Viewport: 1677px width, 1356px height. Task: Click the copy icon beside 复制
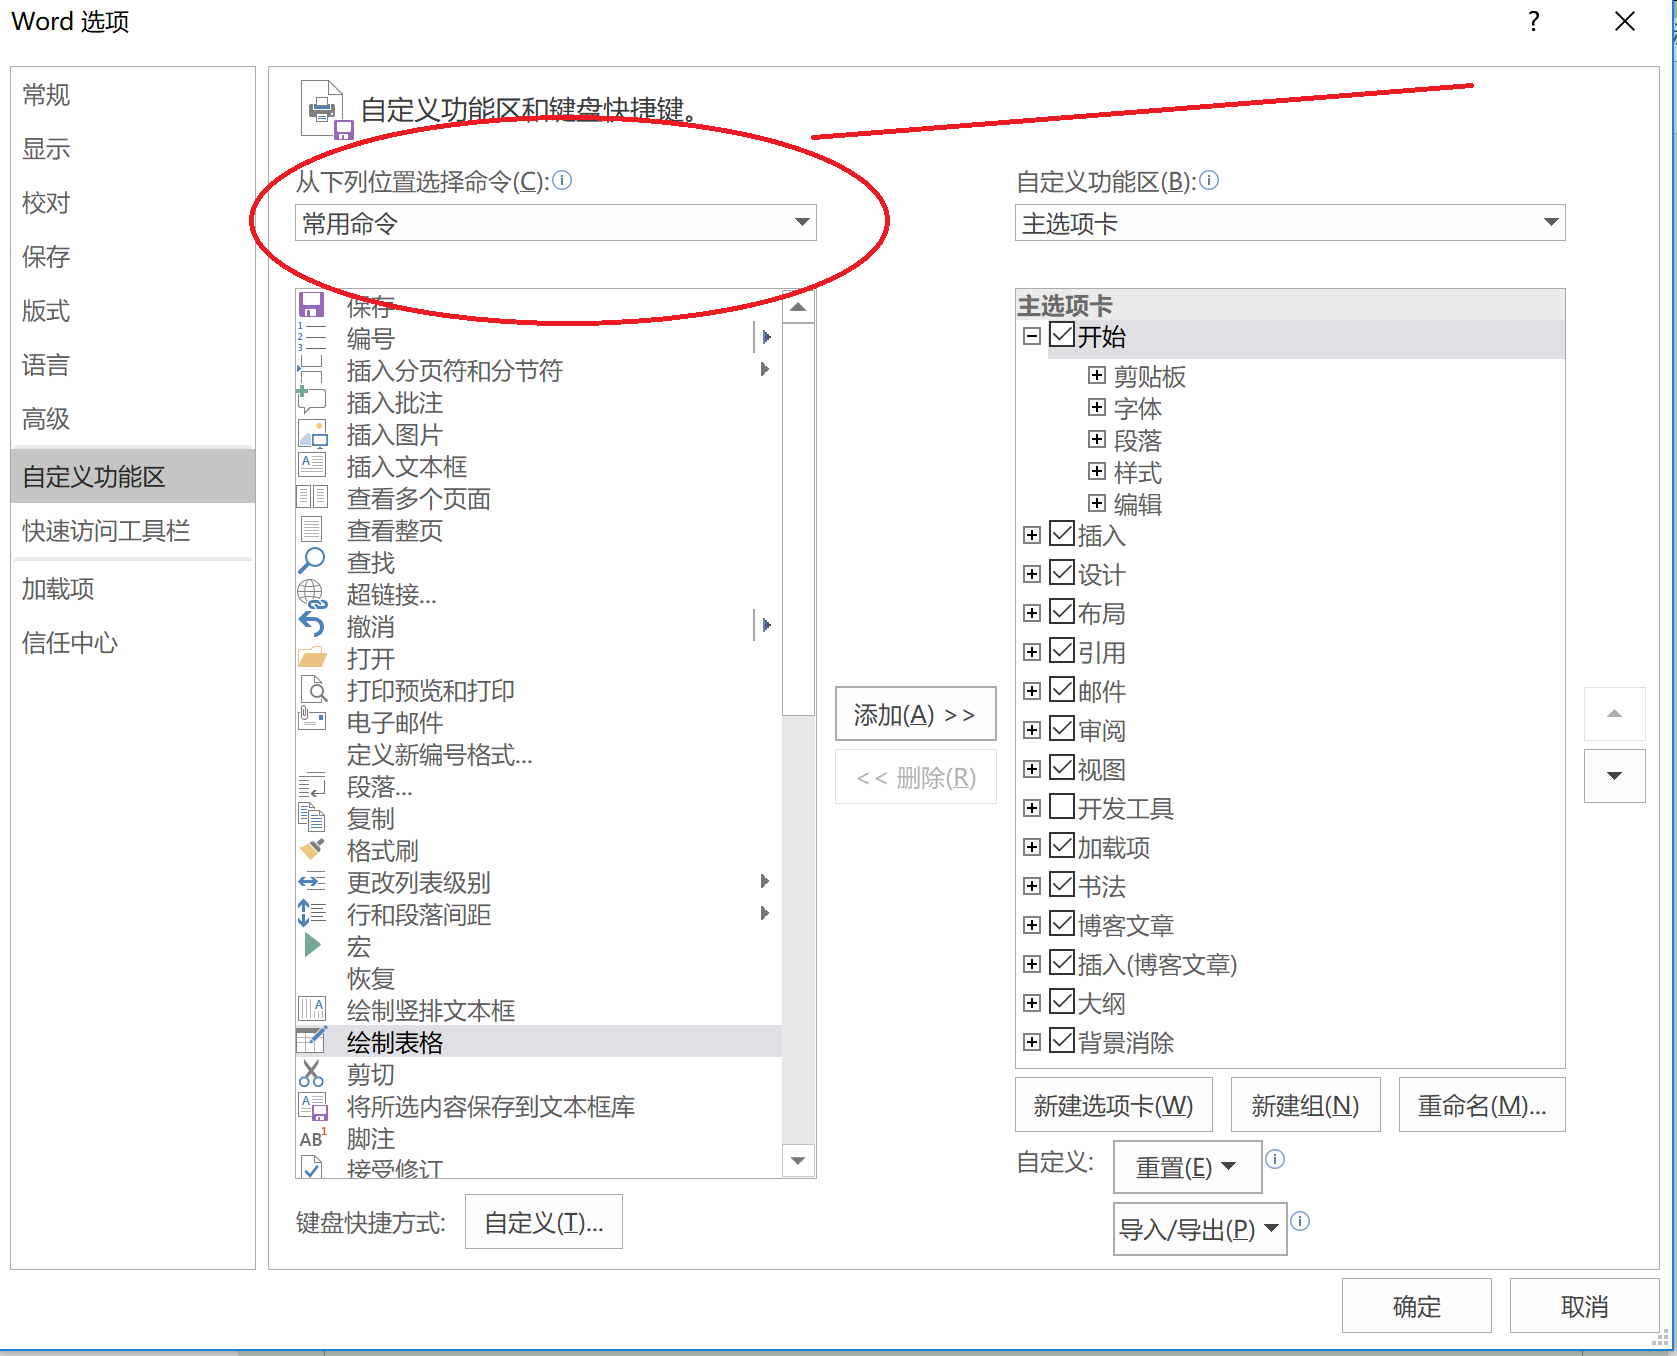coord(312,817)
